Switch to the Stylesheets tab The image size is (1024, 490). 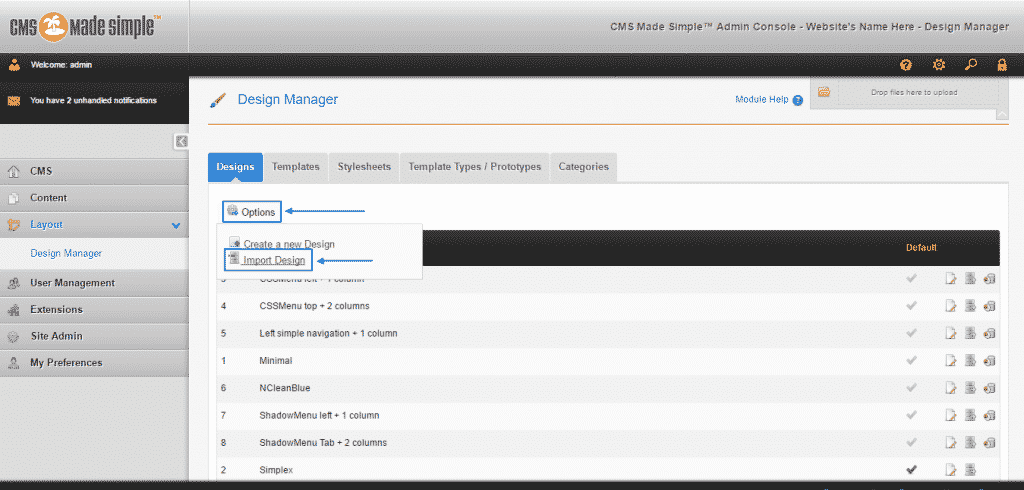tap(364, 167)
